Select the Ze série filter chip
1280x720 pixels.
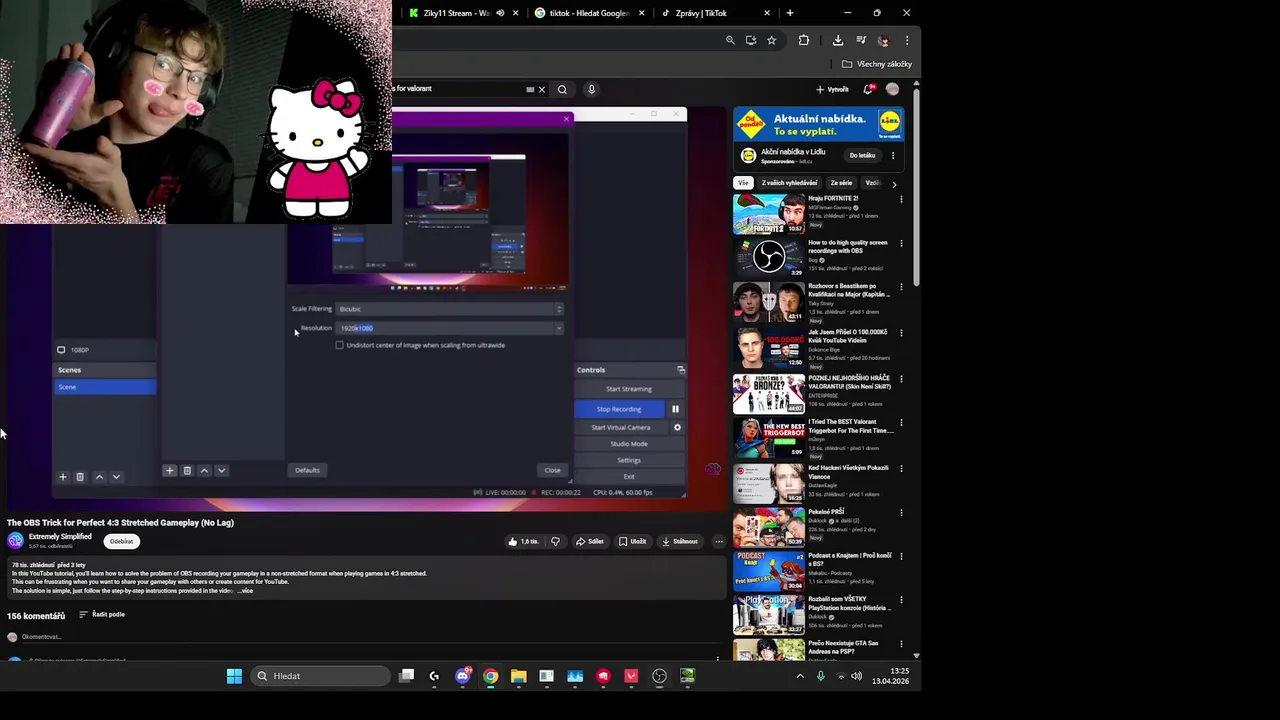(x=841, y=183)
